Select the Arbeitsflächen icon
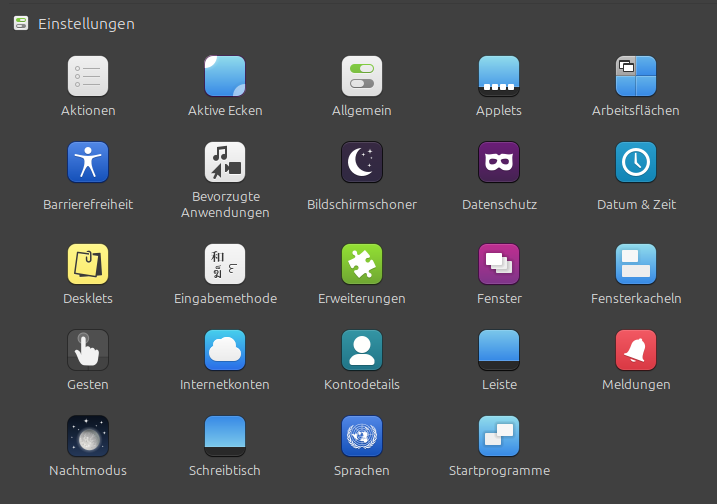This screenshot has height=504, width=717. 636,76
